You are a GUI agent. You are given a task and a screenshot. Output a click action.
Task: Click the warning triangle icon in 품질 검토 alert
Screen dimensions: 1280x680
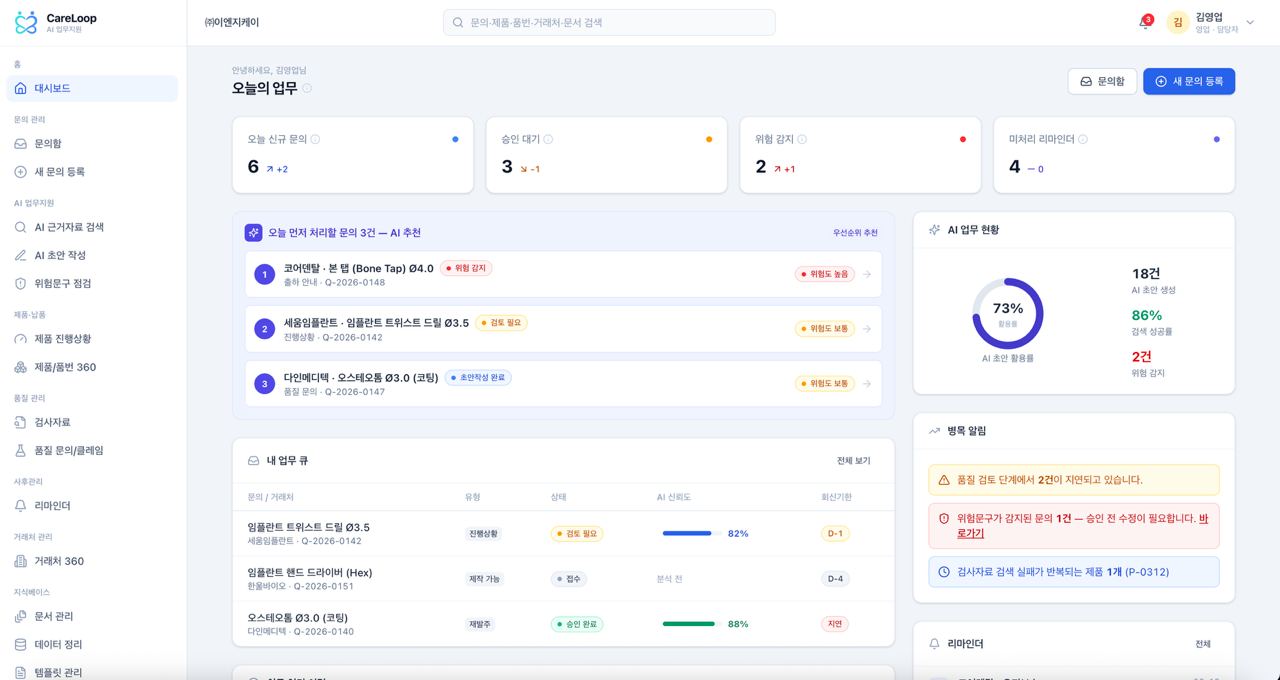944,480
